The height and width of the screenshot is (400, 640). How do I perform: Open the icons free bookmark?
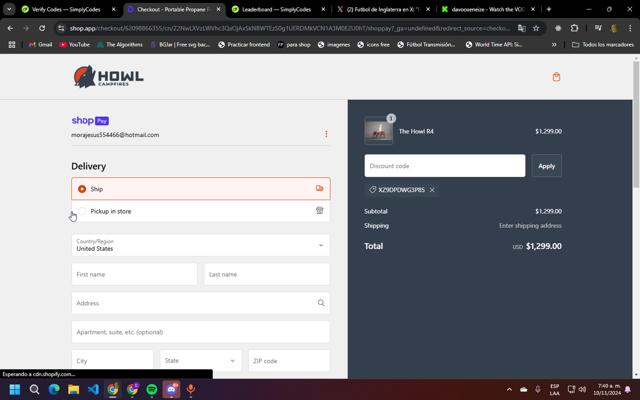point(373,44)
